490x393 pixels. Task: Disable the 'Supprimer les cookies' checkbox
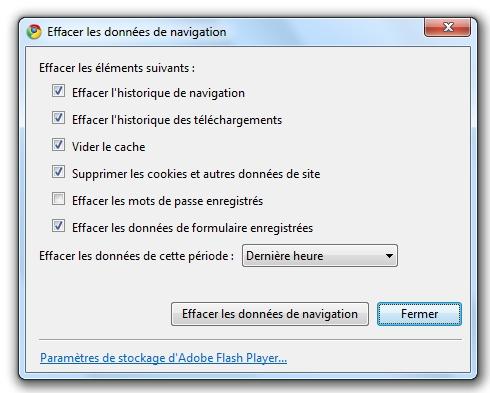[x=58, y=172]
